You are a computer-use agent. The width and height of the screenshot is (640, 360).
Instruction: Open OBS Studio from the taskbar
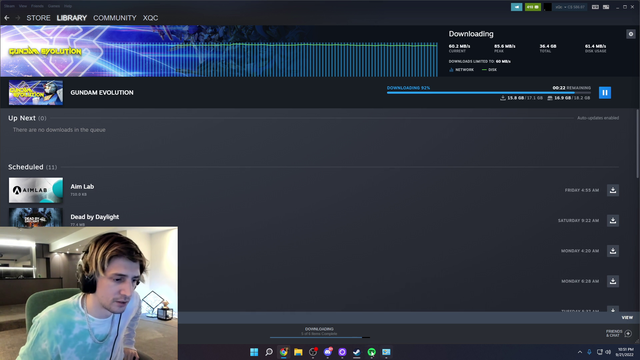313,352
